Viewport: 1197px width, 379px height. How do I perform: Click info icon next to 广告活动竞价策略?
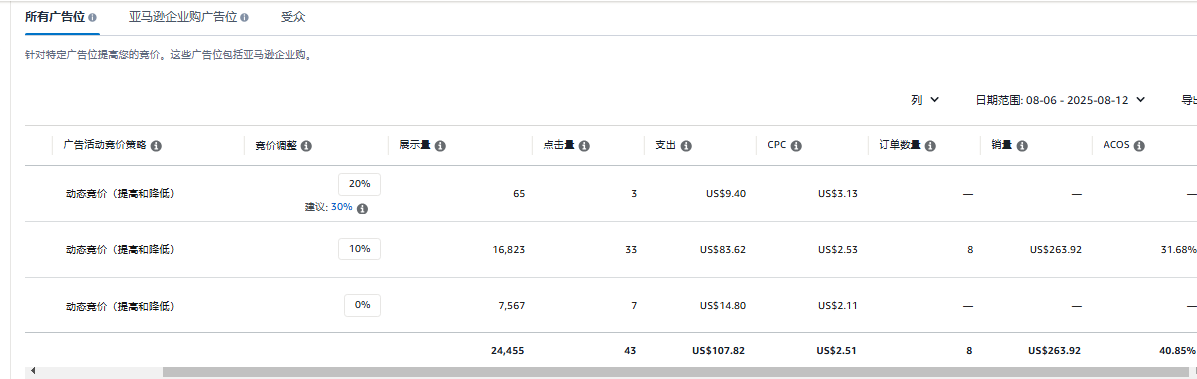coord(156,146)
